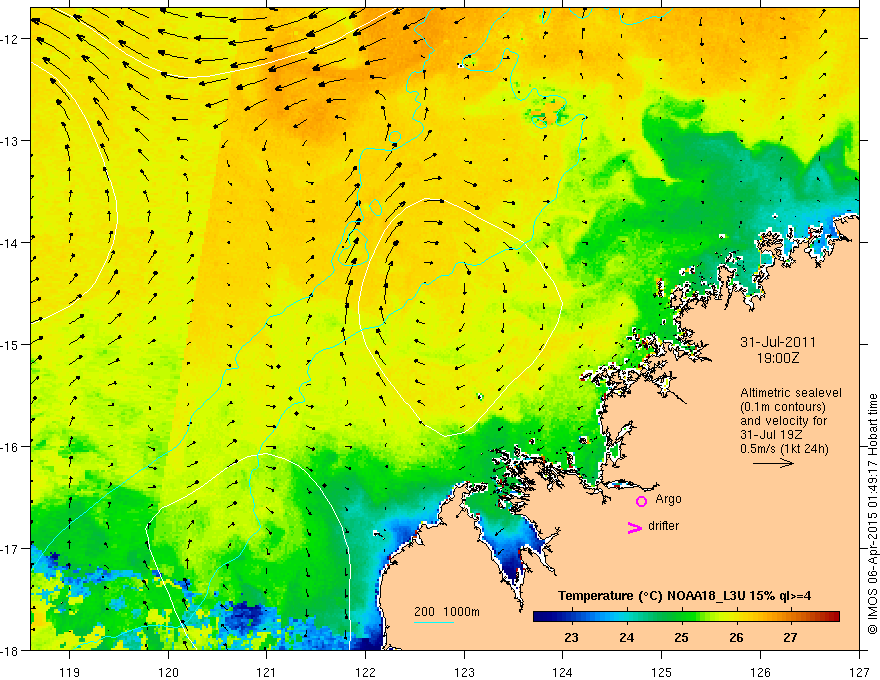Click the latitude axis label -13
The height and width of the screenshot is (680, 880).
tap(12, 140)
